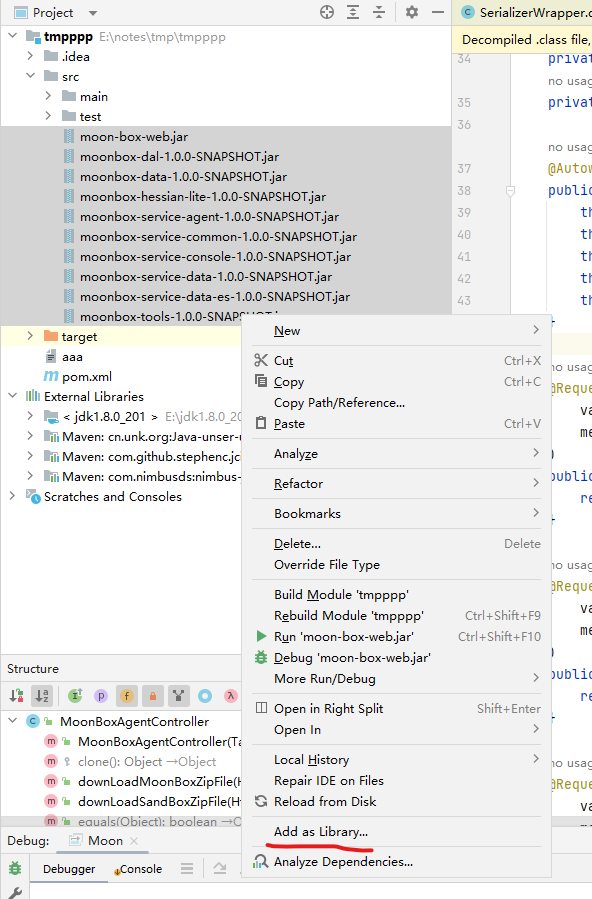
Task: Close the Moon debug session tab
Action: (134, 841)
